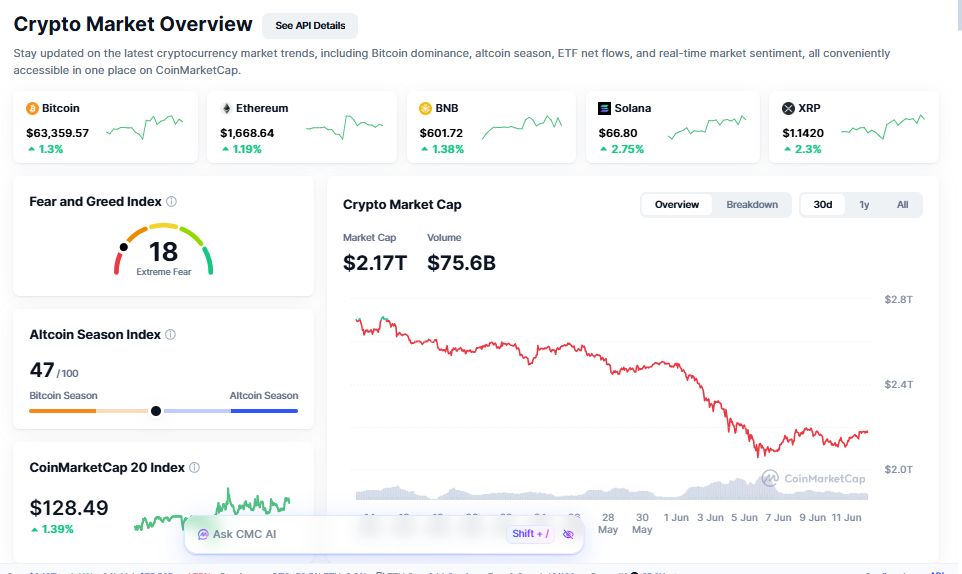Screen dimensions: 962x574
Task: Click the CoinMarketCap 20 Index mini chart
Action: coord(212,510)
